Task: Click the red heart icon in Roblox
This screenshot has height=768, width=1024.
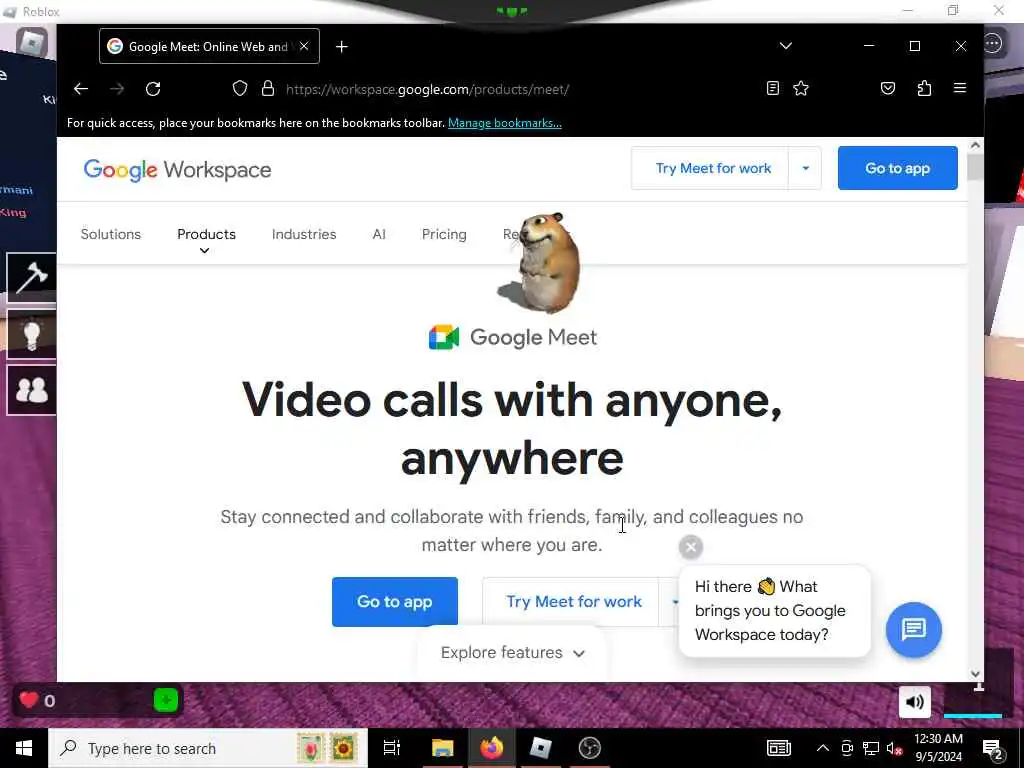Action: click(x=28, y=700)
